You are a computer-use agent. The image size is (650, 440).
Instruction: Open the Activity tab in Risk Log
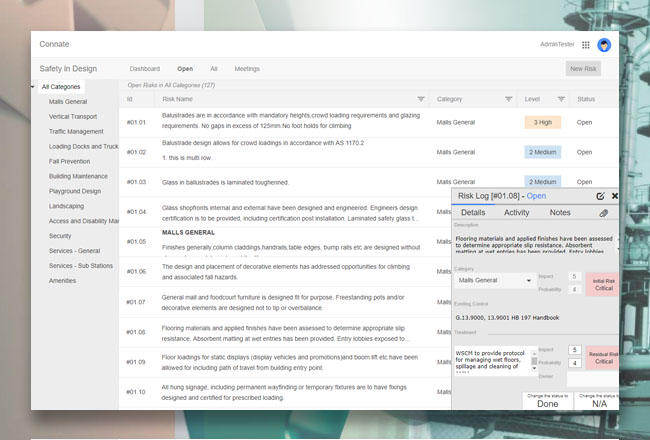[x=517, y=213]
